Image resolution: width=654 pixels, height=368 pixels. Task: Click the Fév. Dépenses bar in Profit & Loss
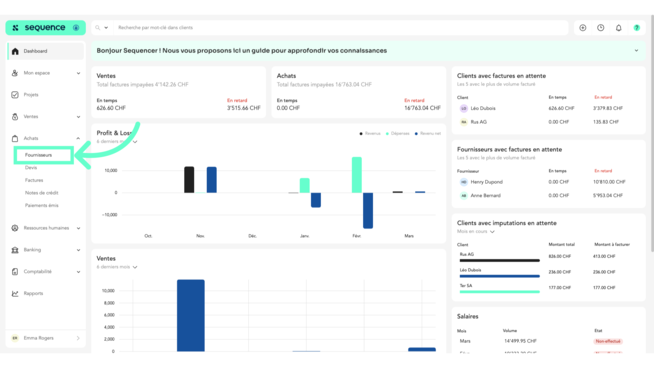tap(357, 175)
